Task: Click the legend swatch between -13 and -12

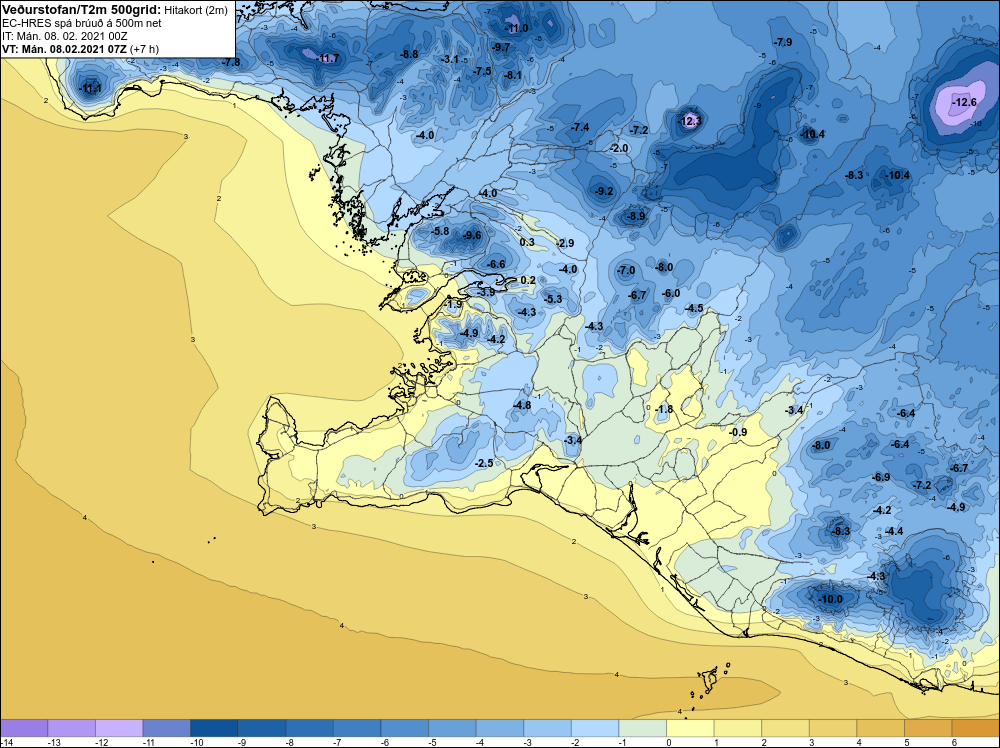Action: point(71,728)
